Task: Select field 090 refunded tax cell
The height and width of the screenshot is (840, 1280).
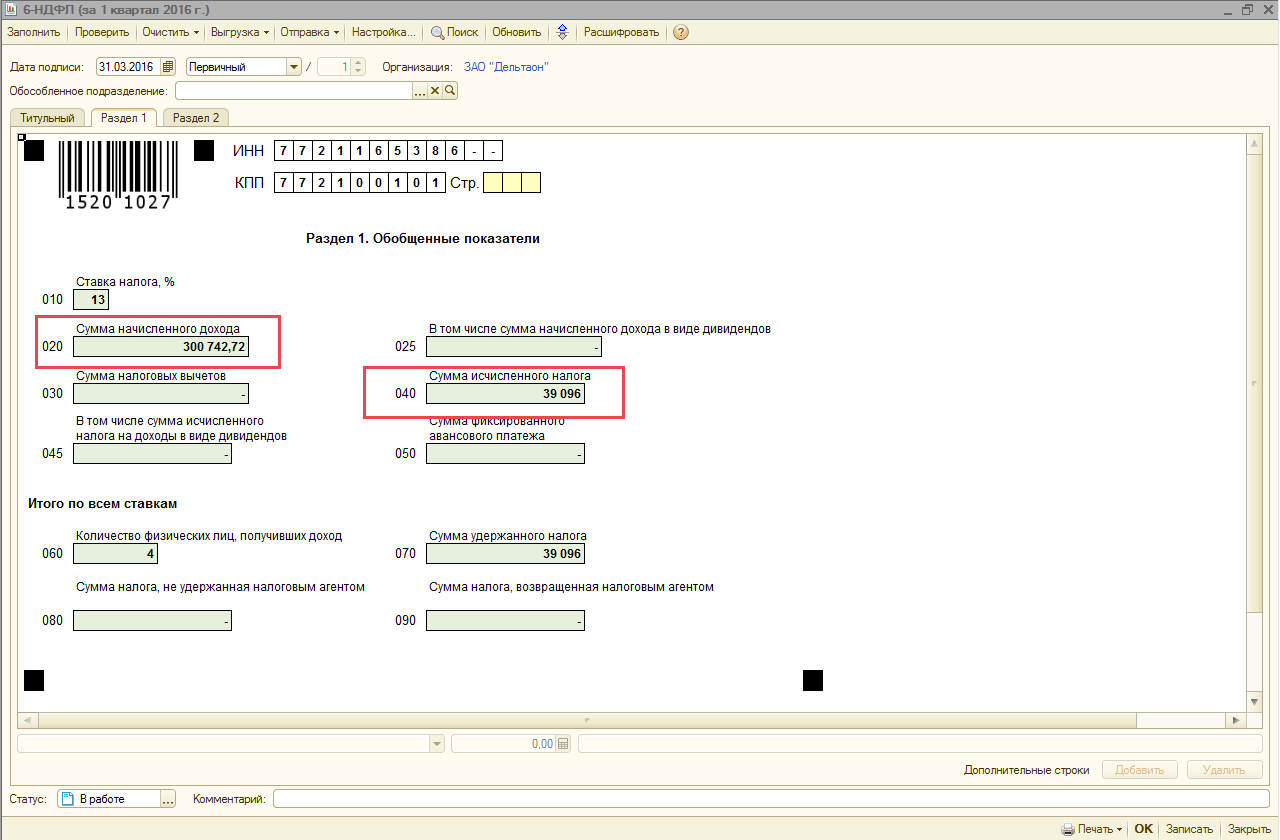Action: point(505,621)
